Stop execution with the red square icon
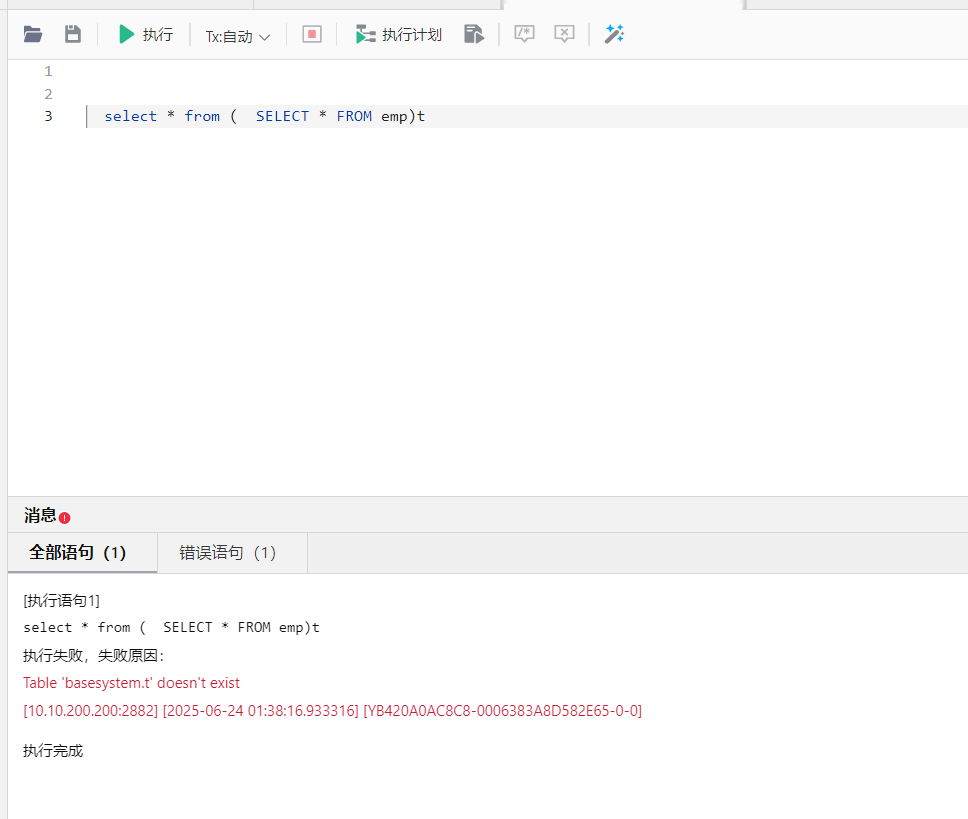 tap(312, 34)
